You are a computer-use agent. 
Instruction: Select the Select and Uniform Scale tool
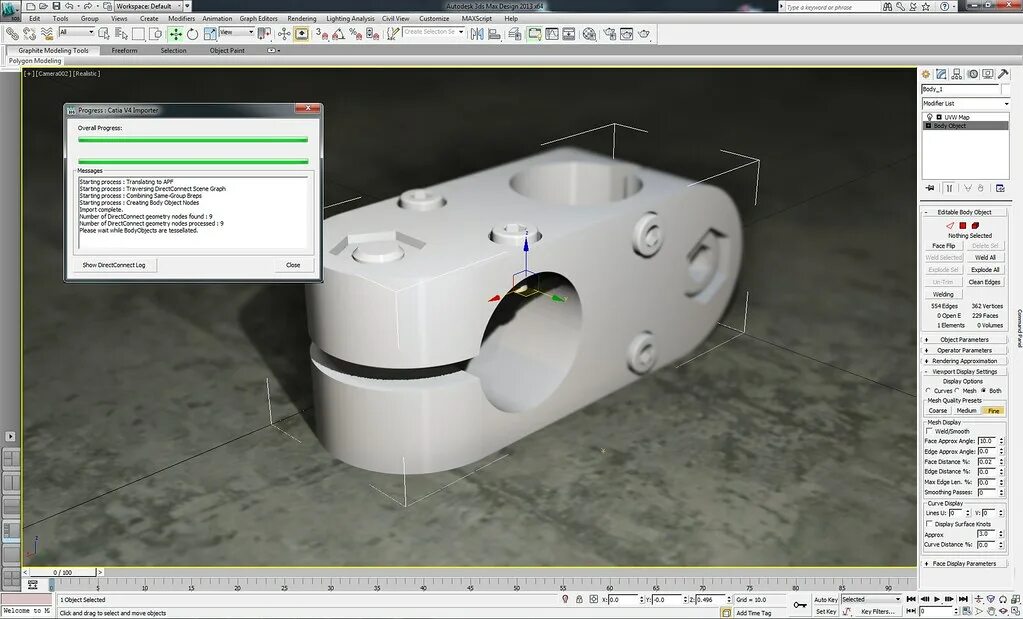[x=209, y=34]
